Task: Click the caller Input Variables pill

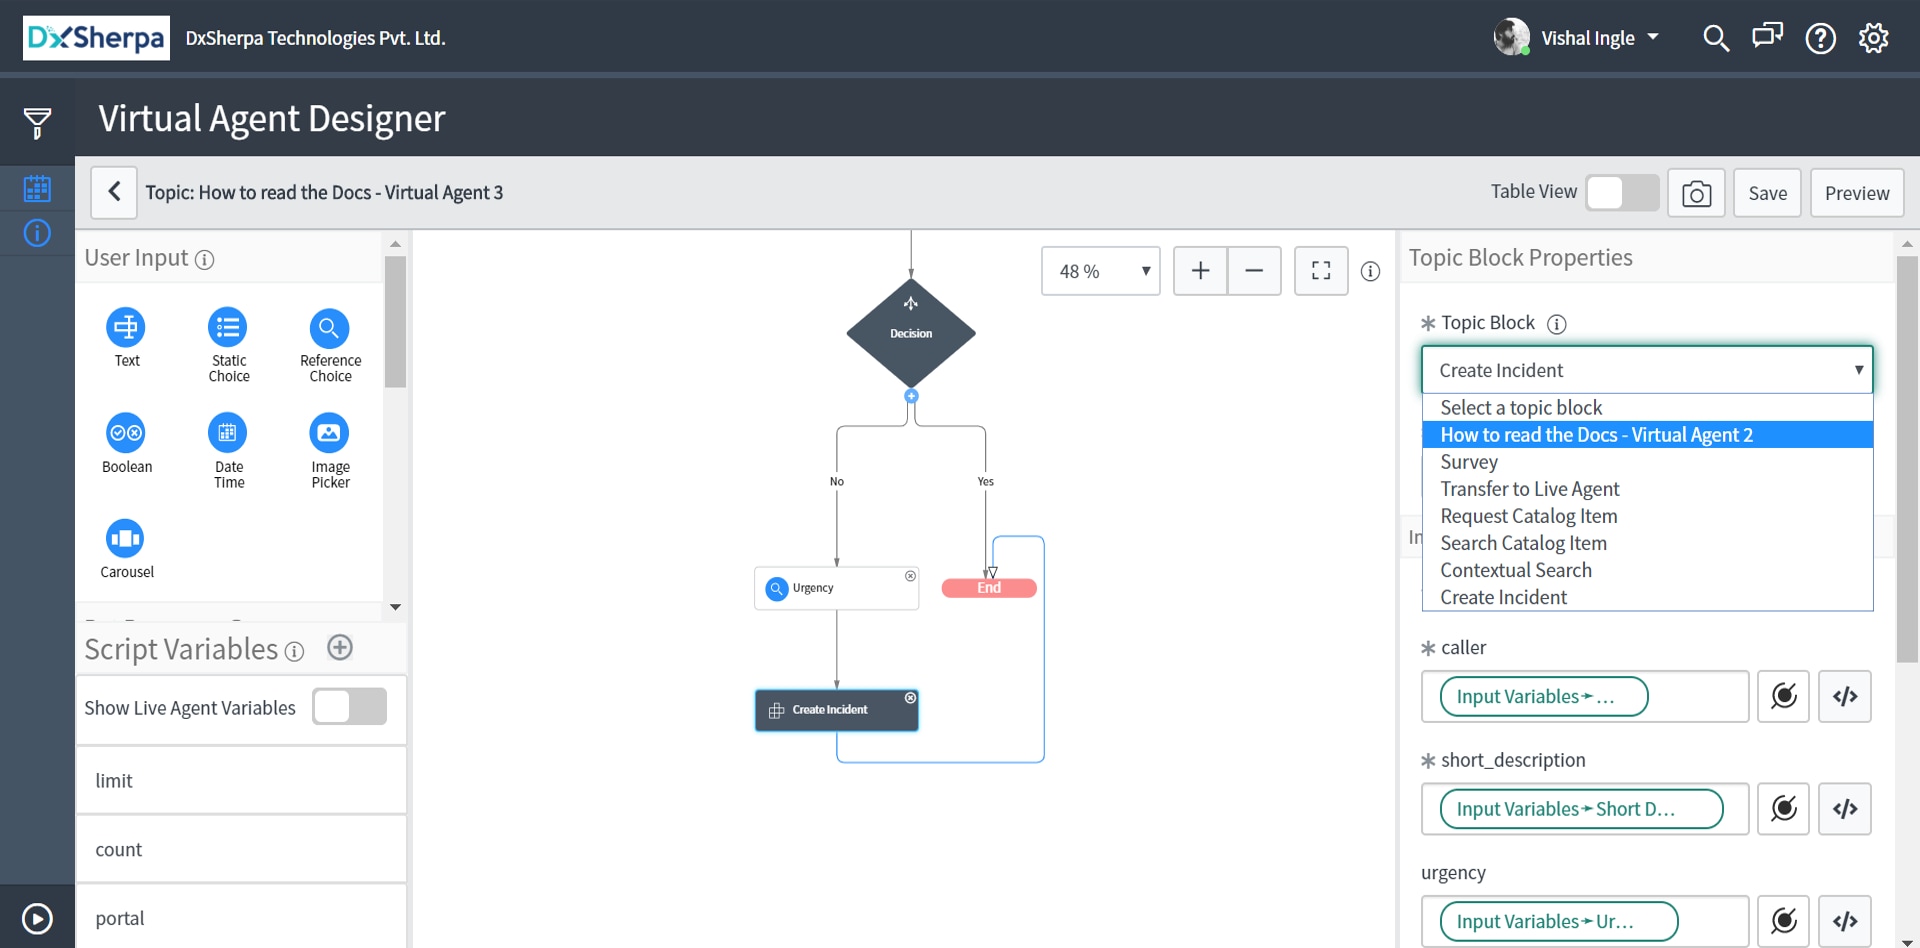Action: tap(1544, 696)
